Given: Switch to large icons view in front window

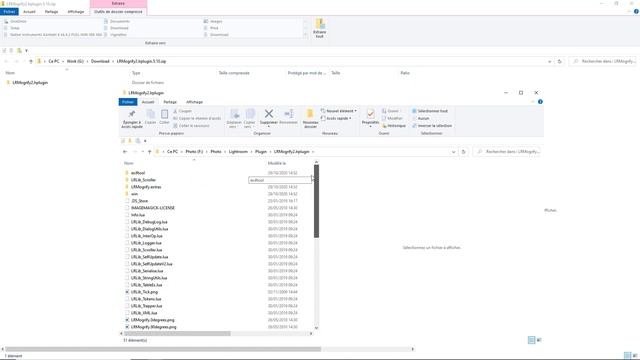Looking at the screenshot, I should pos(539,340).
